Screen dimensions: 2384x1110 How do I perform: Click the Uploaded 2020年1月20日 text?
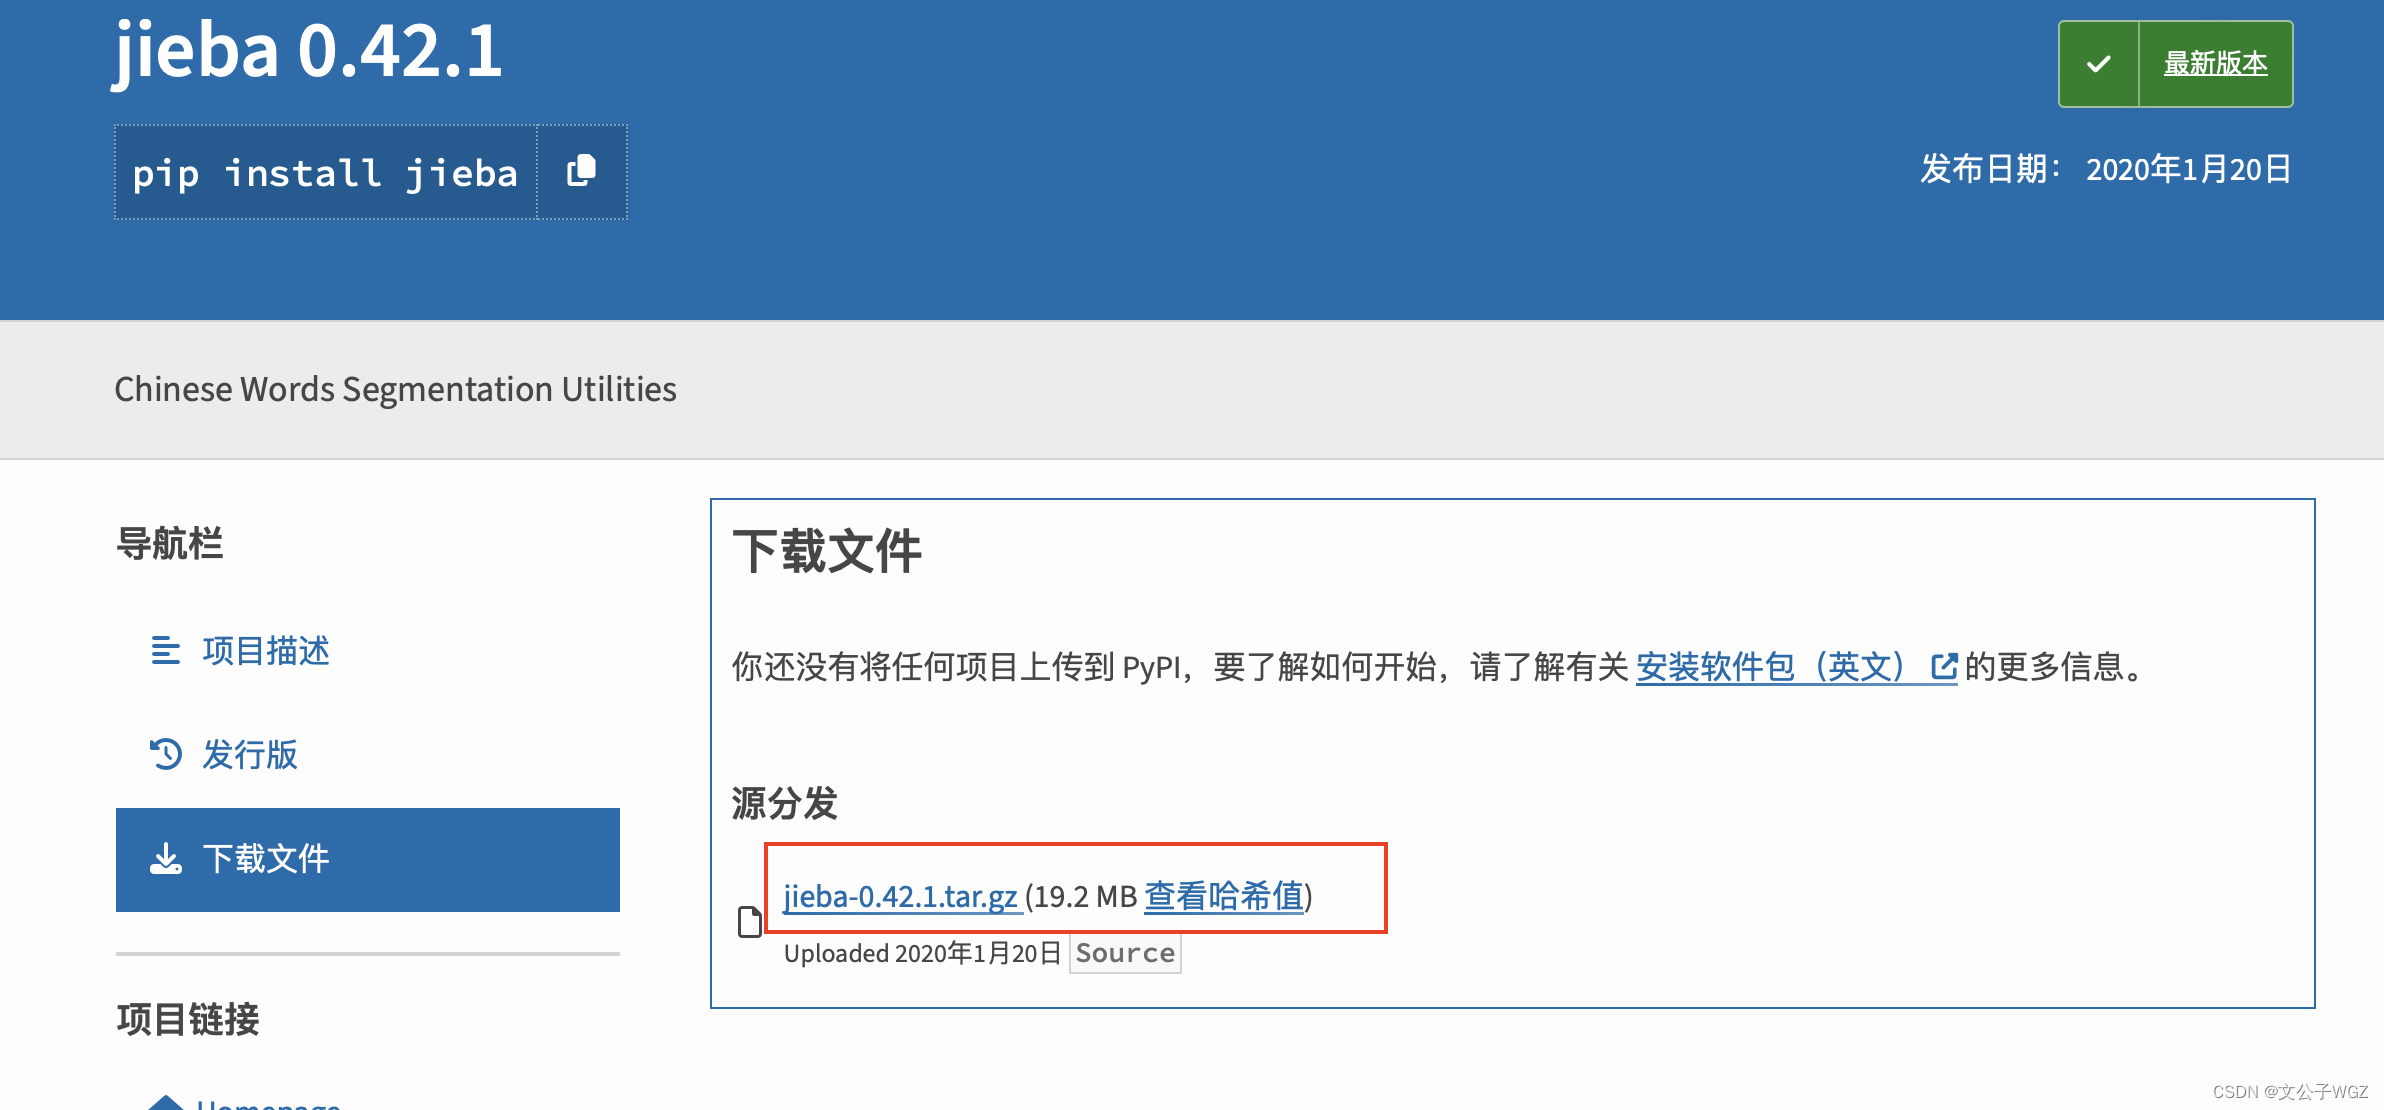point(922,953)
